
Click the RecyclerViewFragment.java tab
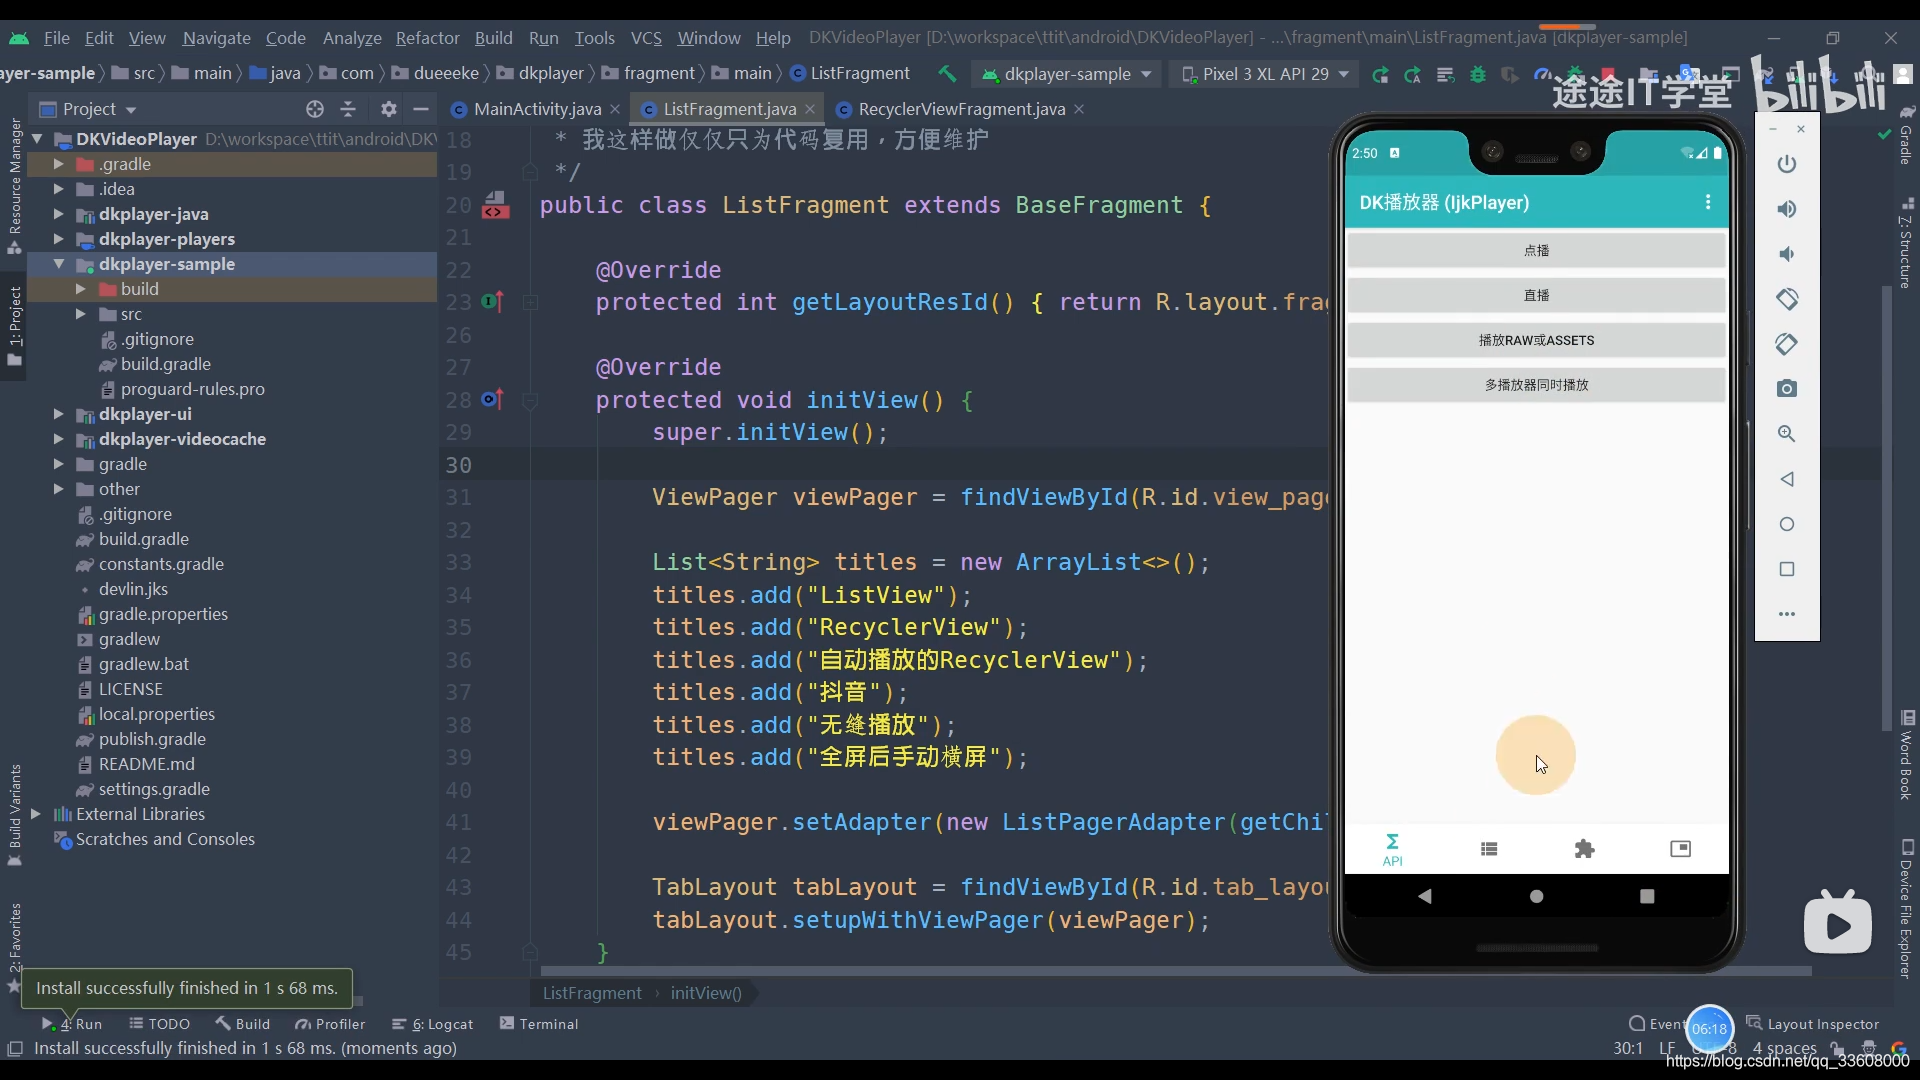pos(961,108)
